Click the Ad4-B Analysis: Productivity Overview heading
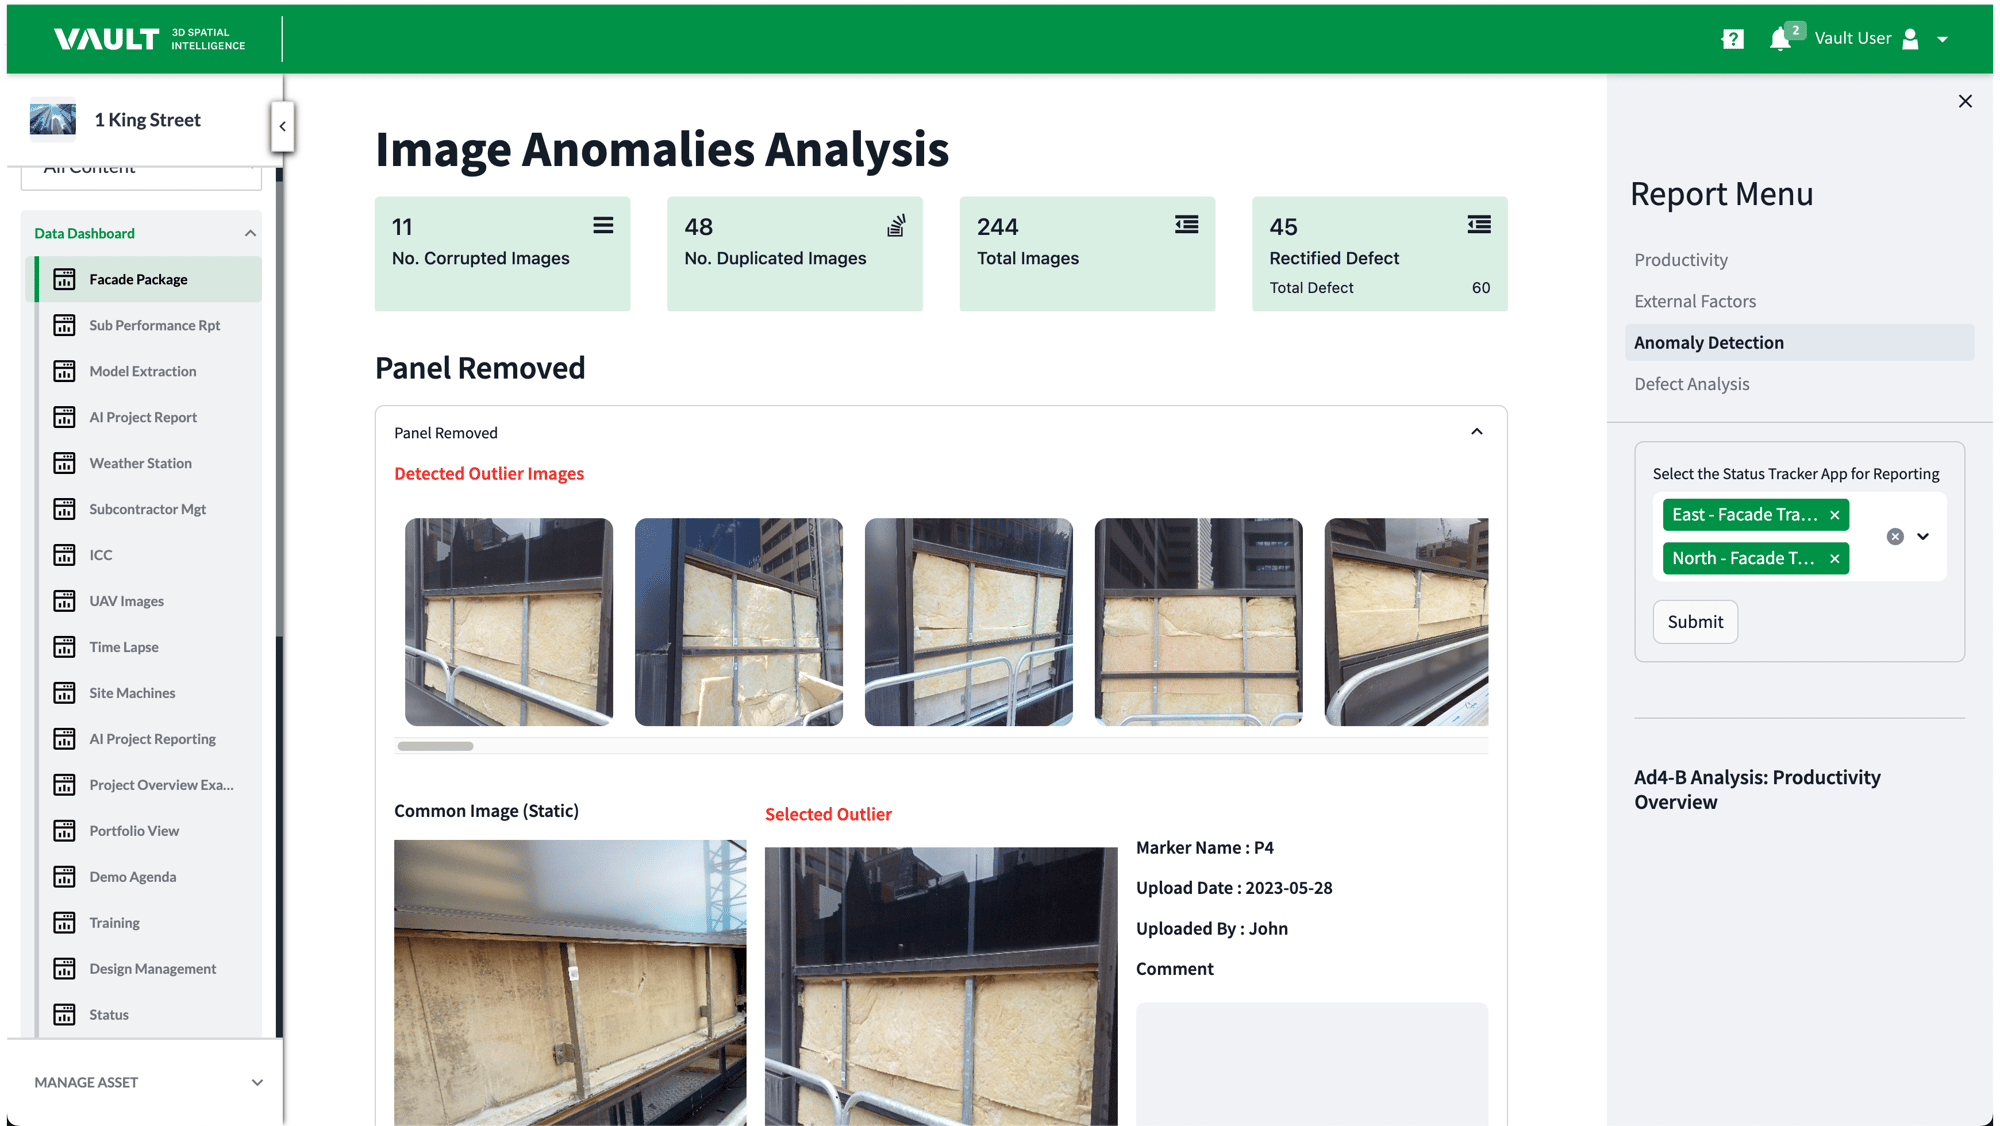The width and height of the screenshot is (2000, 1126). [x=1757, y=789]
